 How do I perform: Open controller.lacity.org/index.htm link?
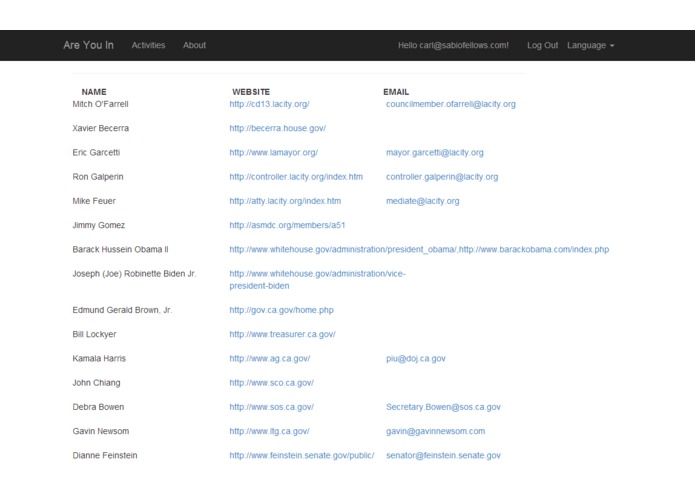coord(296,177)
